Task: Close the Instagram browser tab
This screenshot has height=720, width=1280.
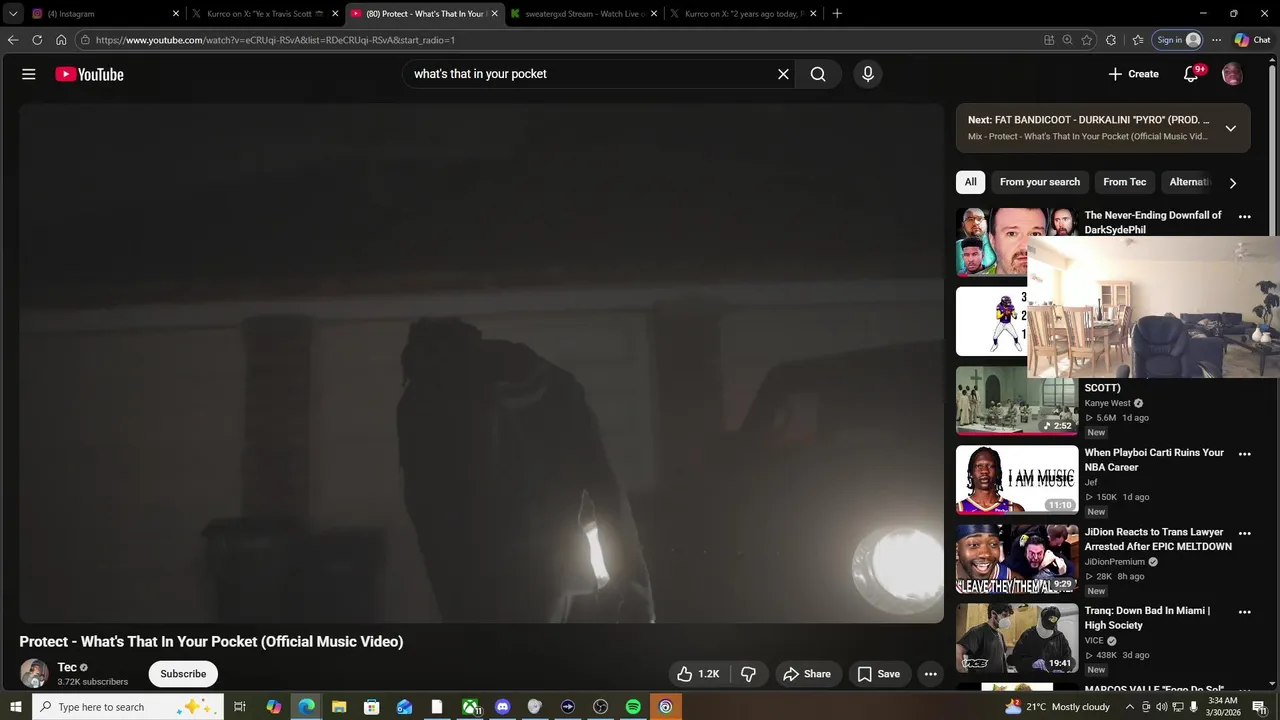Action: 176,14
